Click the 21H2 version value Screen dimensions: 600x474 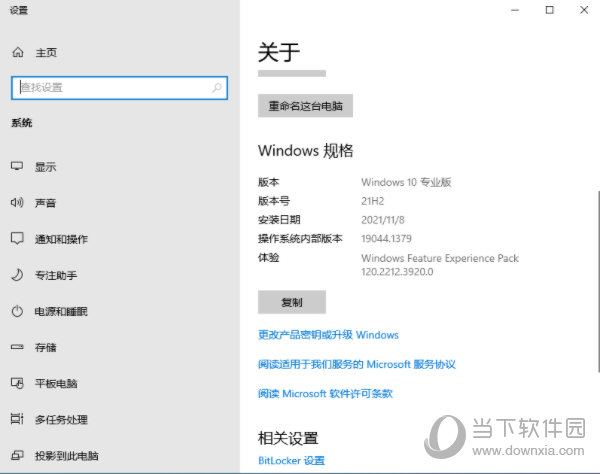[373, 201]
